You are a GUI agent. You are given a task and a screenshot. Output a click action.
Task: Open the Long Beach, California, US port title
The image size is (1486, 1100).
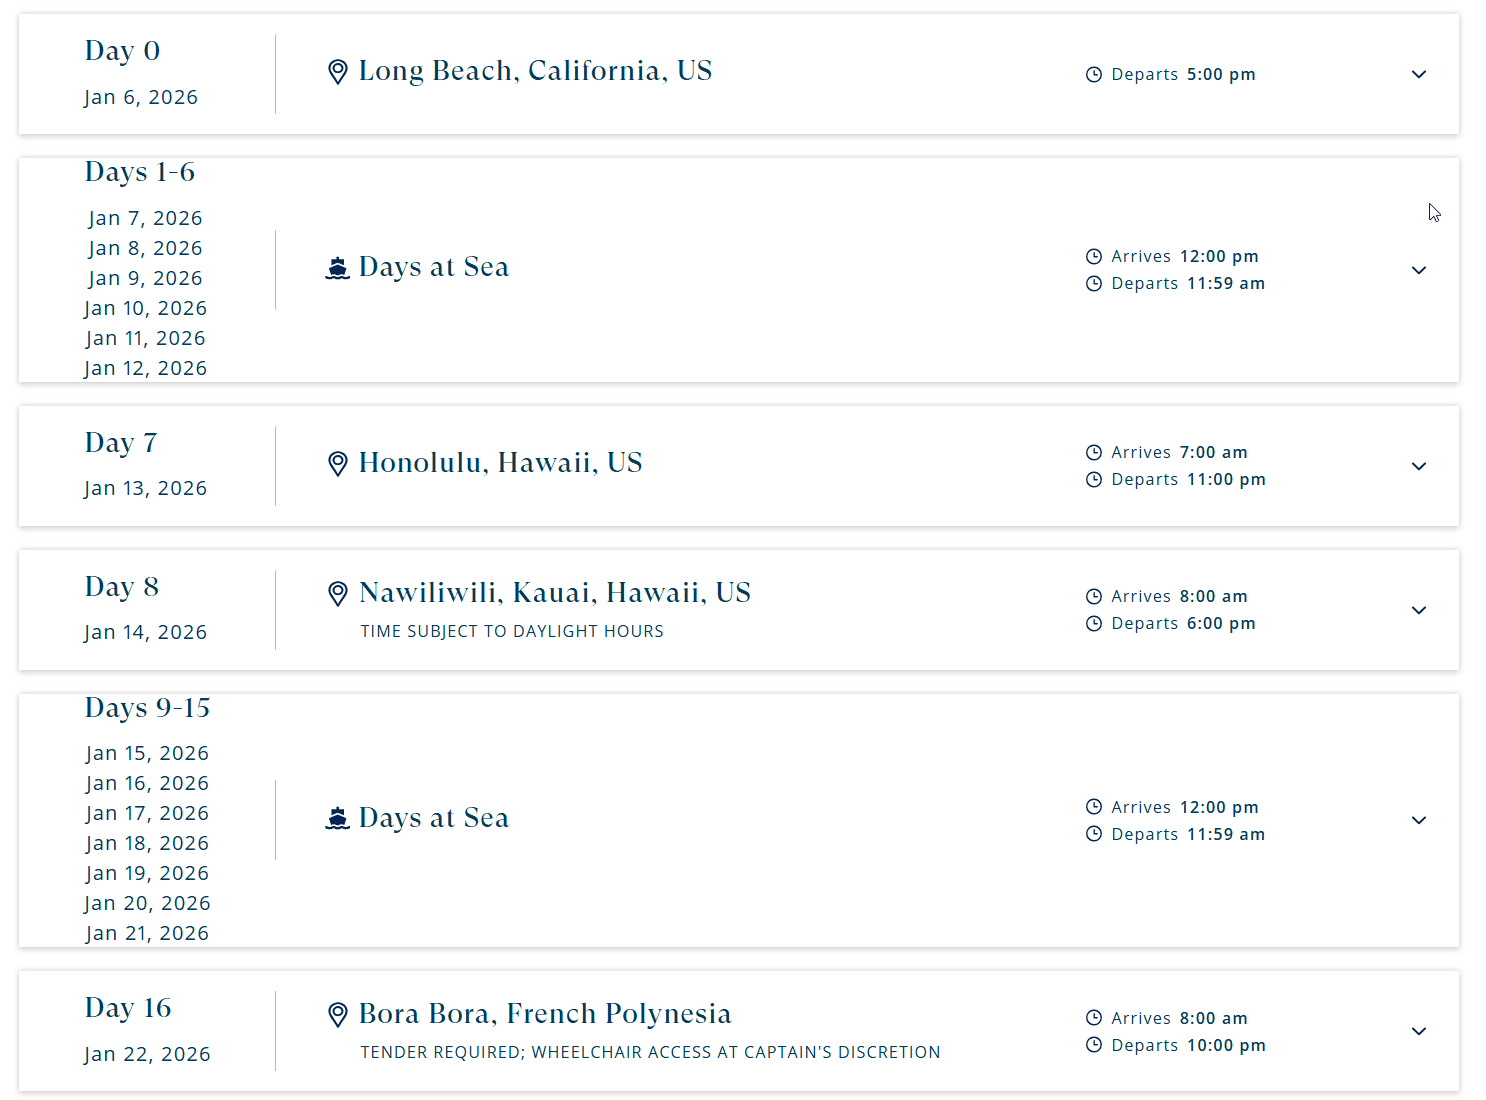(535, 71)
